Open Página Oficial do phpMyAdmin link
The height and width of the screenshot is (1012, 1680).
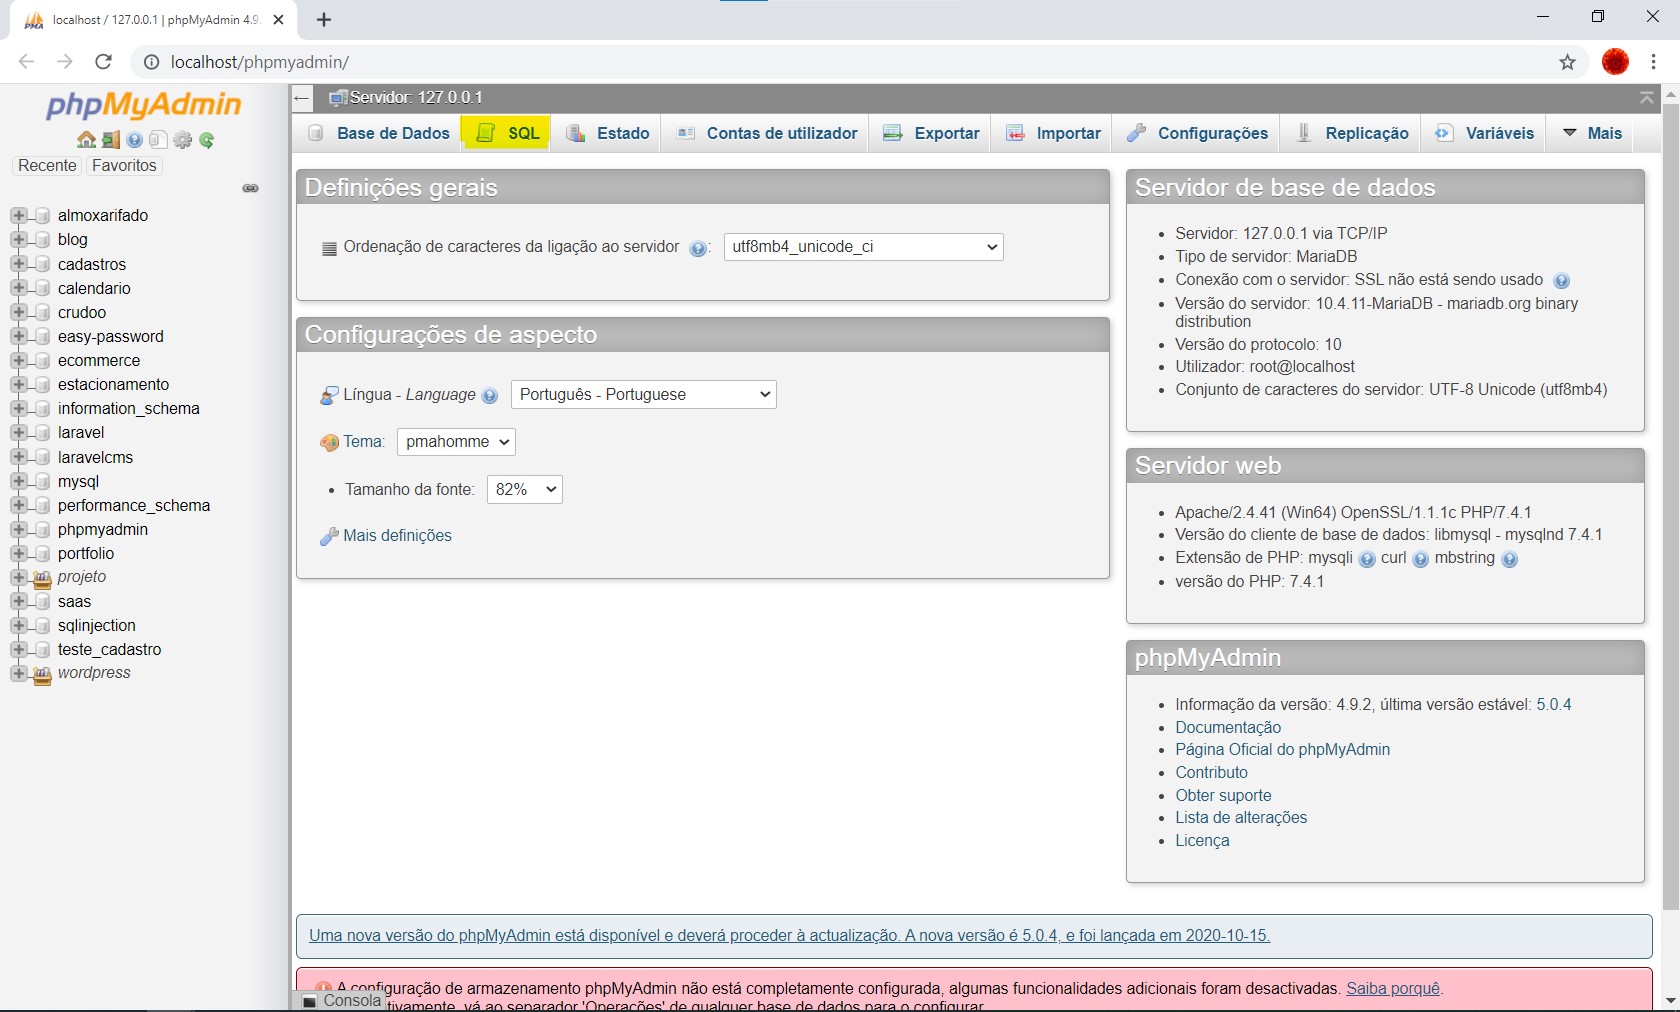(x=1282, y=750)
